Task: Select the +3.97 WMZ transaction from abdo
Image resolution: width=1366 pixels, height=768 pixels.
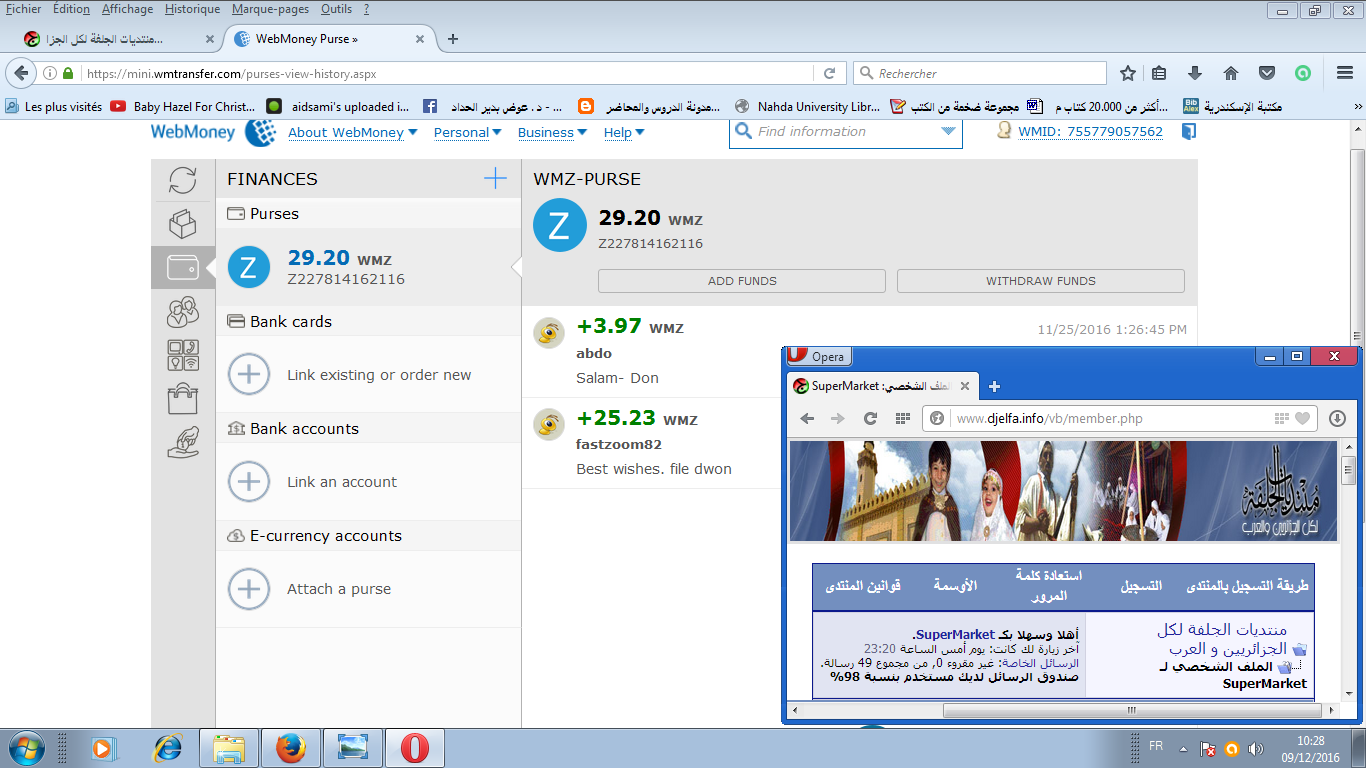Action: tap(859, 352)
